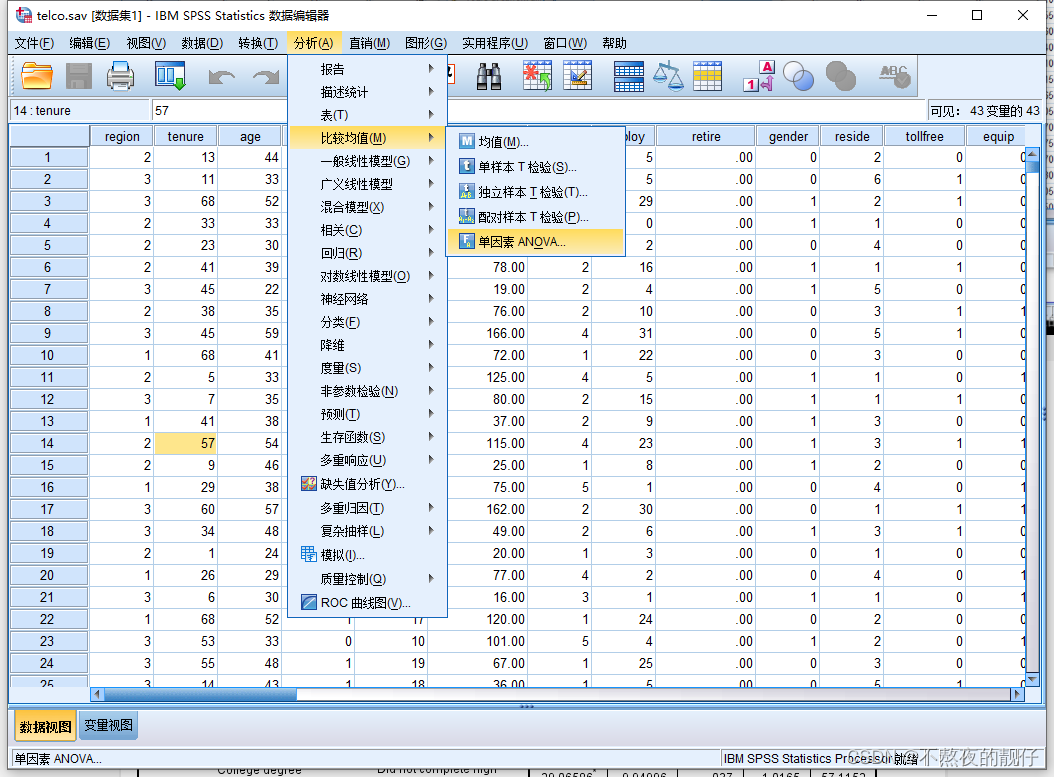Image resolution: width=1054 pixels, height=777 pixels.
Task: Expand the 复杂抽样(L) submenu
Action: pos(367,531)
